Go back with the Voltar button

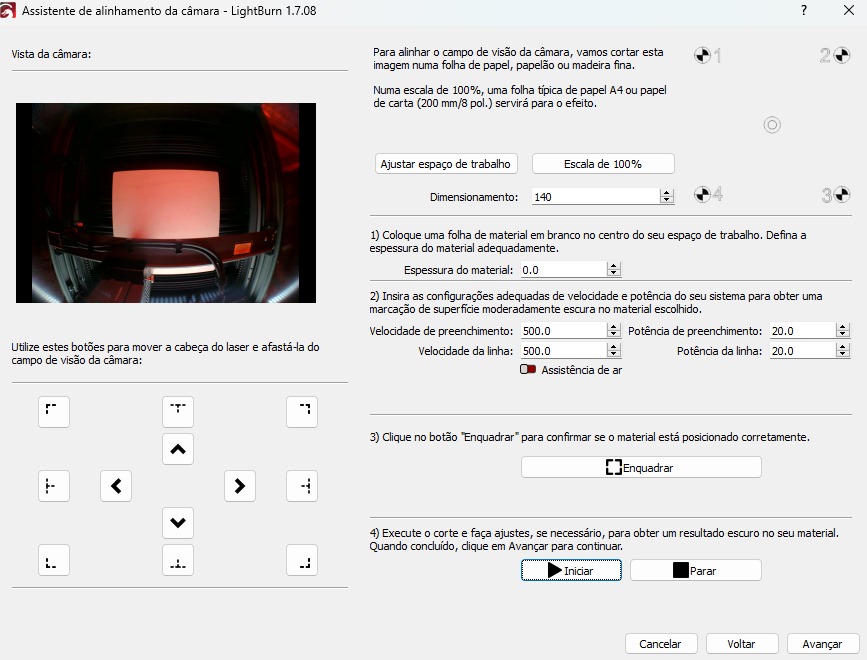coord(741,643)
